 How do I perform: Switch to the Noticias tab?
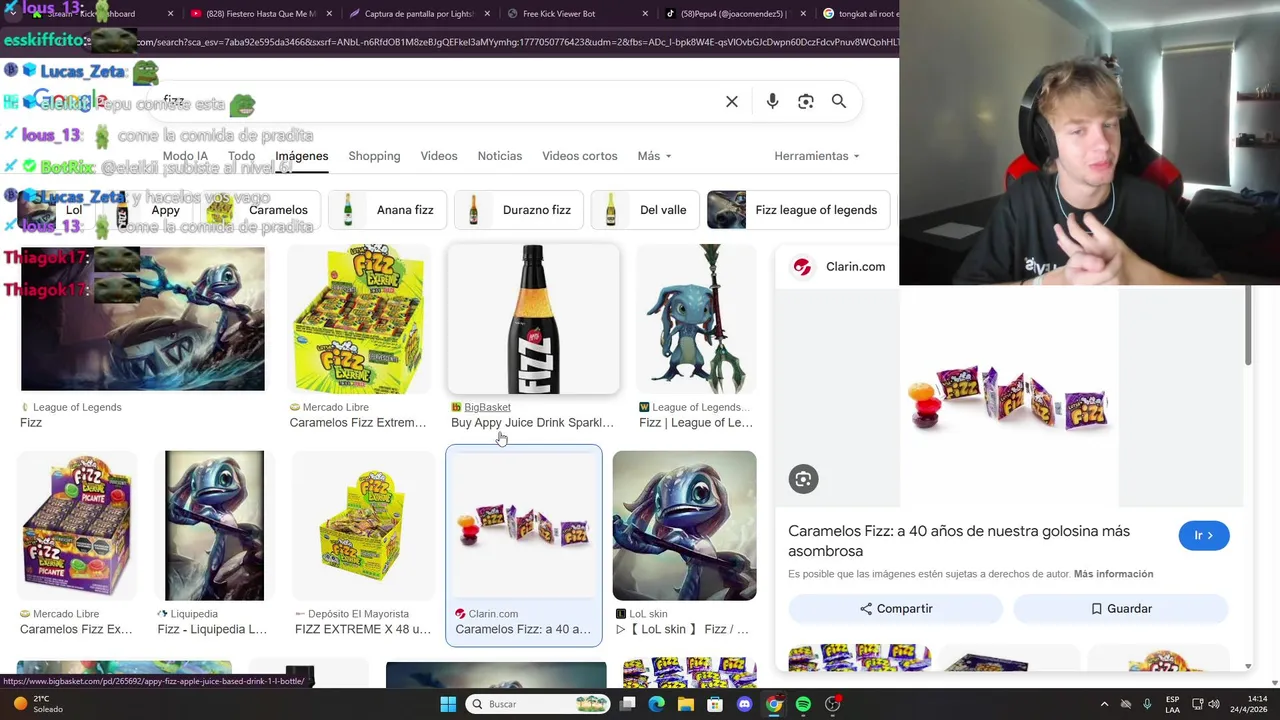[500, 156]
